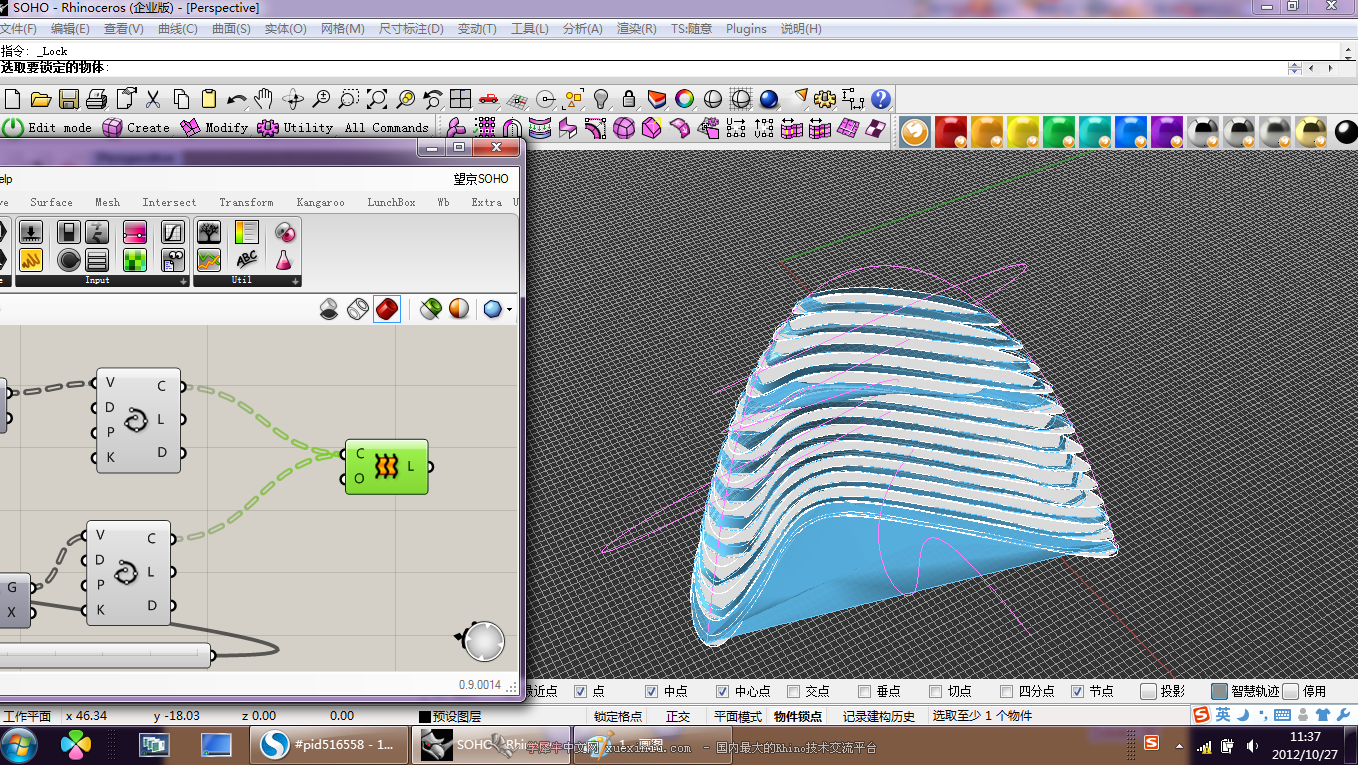This screenshot has height=768, width=1366.
Task: Uncheck the 中心点 center osnap checkbox
Action: click(x=723, y=691)
